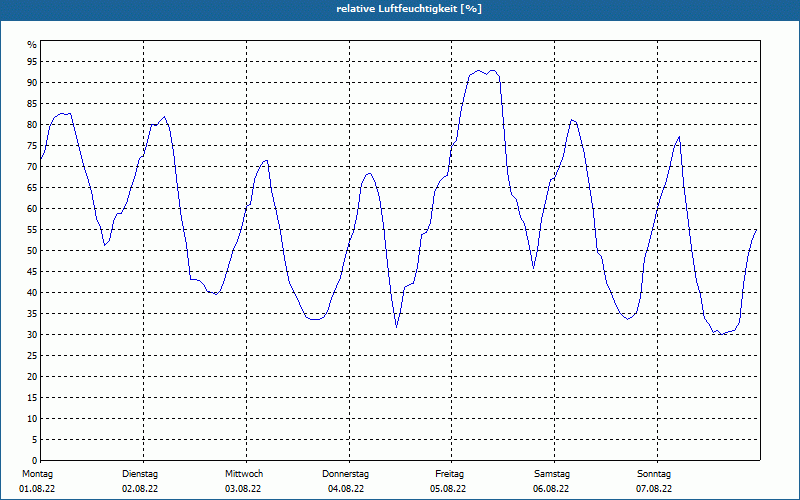
Task: Click the sharp humidity dip on Donnerstag afternoon
Action: [x=396, y=327]
